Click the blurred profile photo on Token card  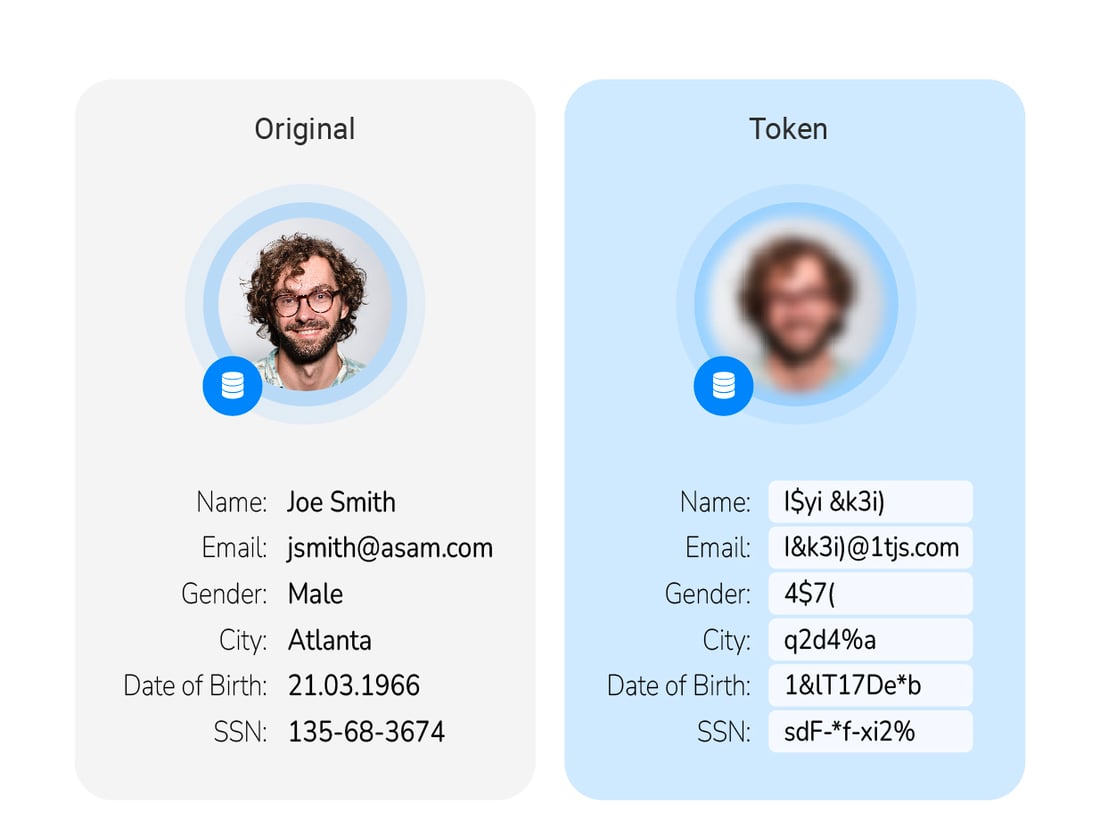pos(796,304)
